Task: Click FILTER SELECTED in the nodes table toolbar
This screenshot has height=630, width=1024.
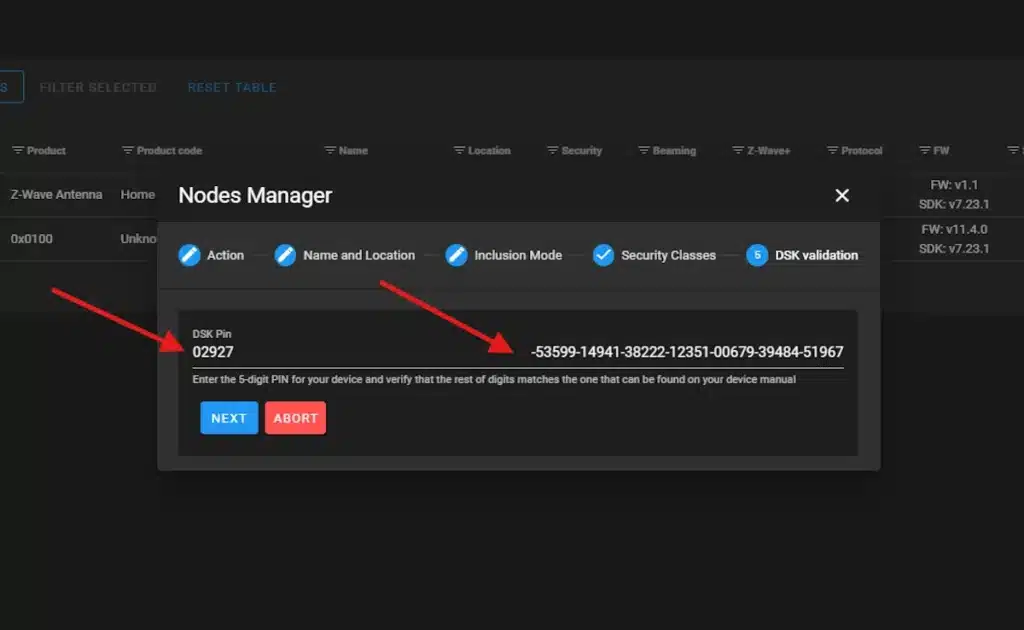Action: (x=98, y=87)
